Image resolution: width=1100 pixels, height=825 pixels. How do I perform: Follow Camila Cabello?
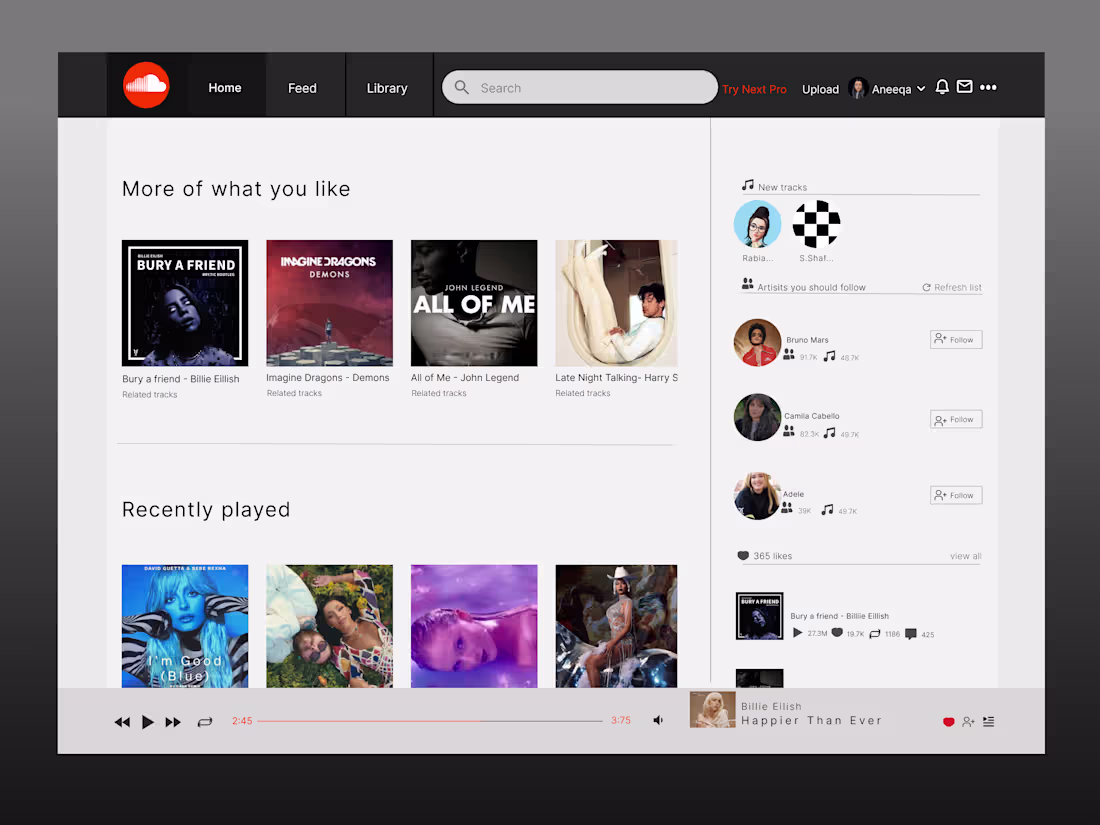955,420
